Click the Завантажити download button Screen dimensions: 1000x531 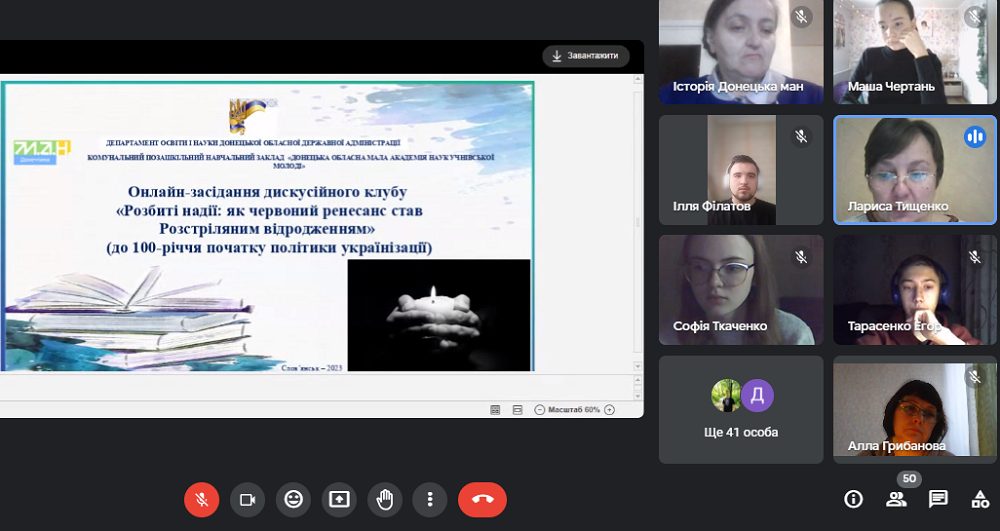click(585, 56)
